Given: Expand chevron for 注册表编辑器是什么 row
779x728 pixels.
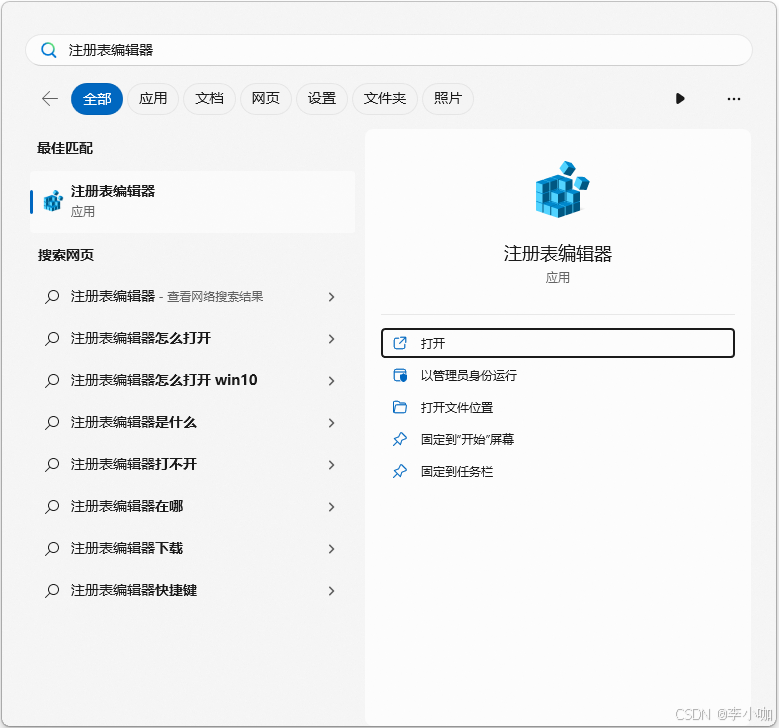Looking at the screenshot, I should (x=331, y=423).
